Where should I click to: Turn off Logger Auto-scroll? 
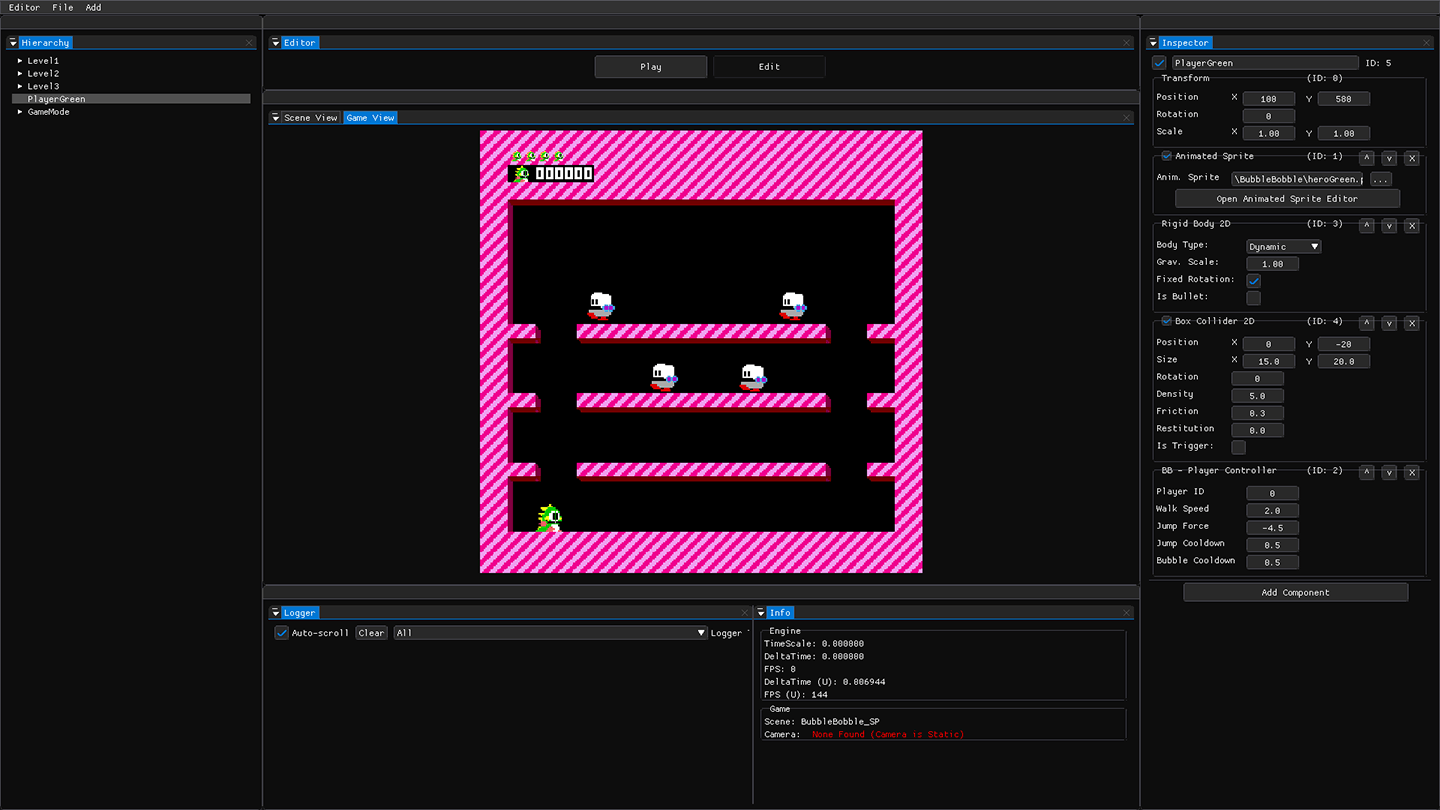pos(282,633)
